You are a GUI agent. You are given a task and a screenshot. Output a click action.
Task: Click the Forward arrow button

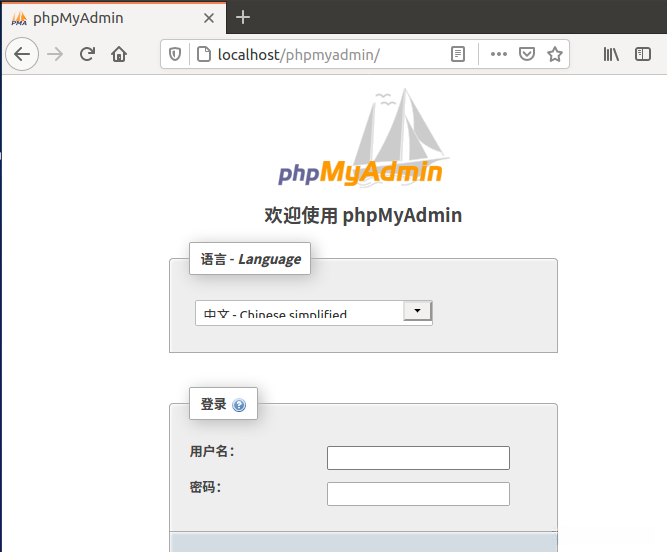[55, 54]
